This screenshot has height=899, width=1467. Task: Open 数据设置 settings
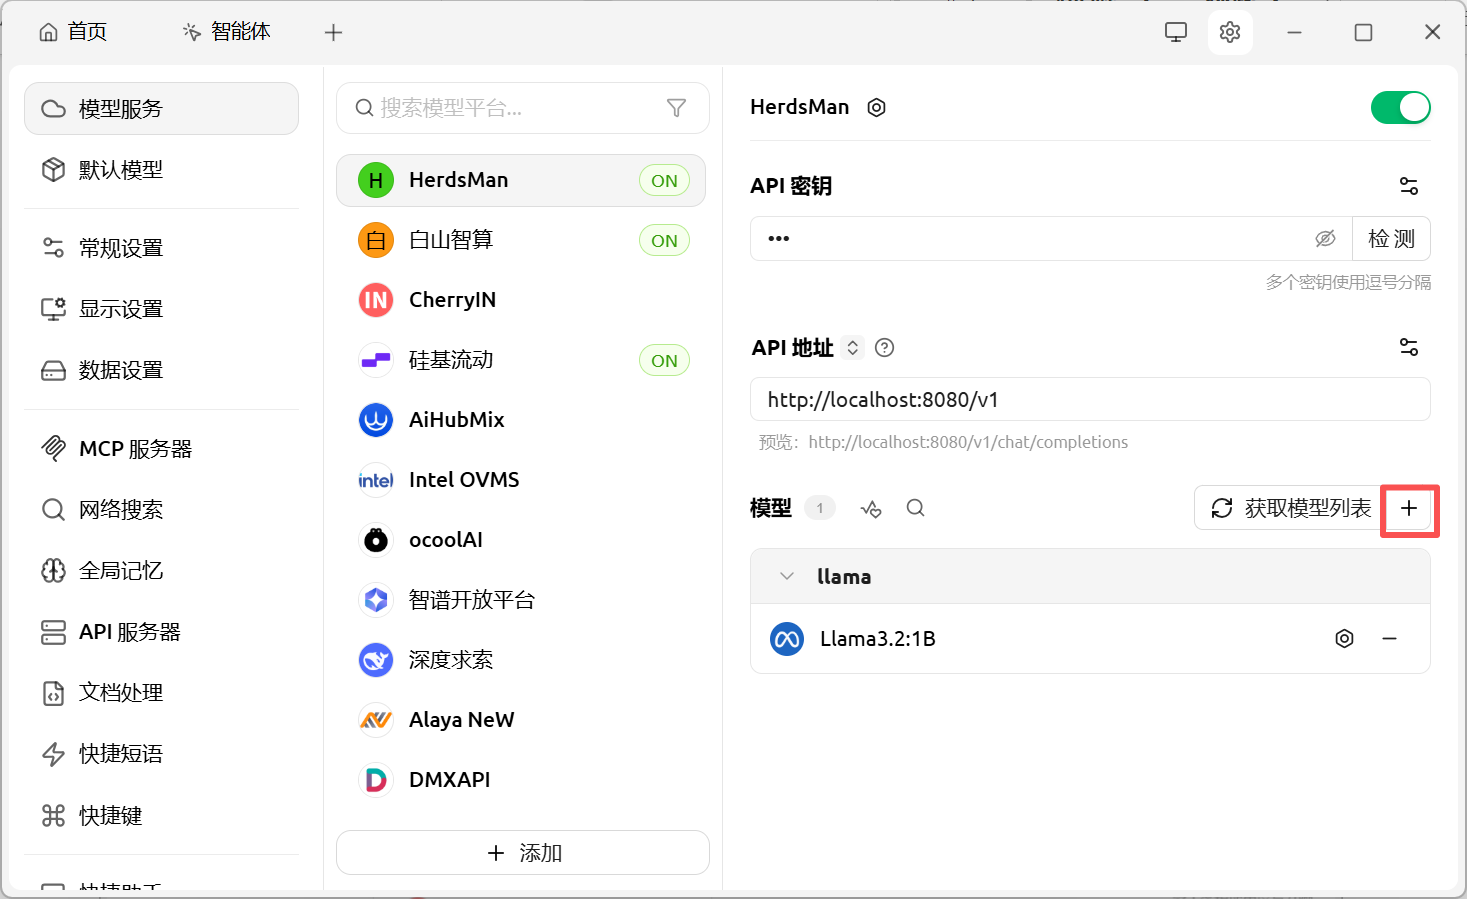(161, 370)
